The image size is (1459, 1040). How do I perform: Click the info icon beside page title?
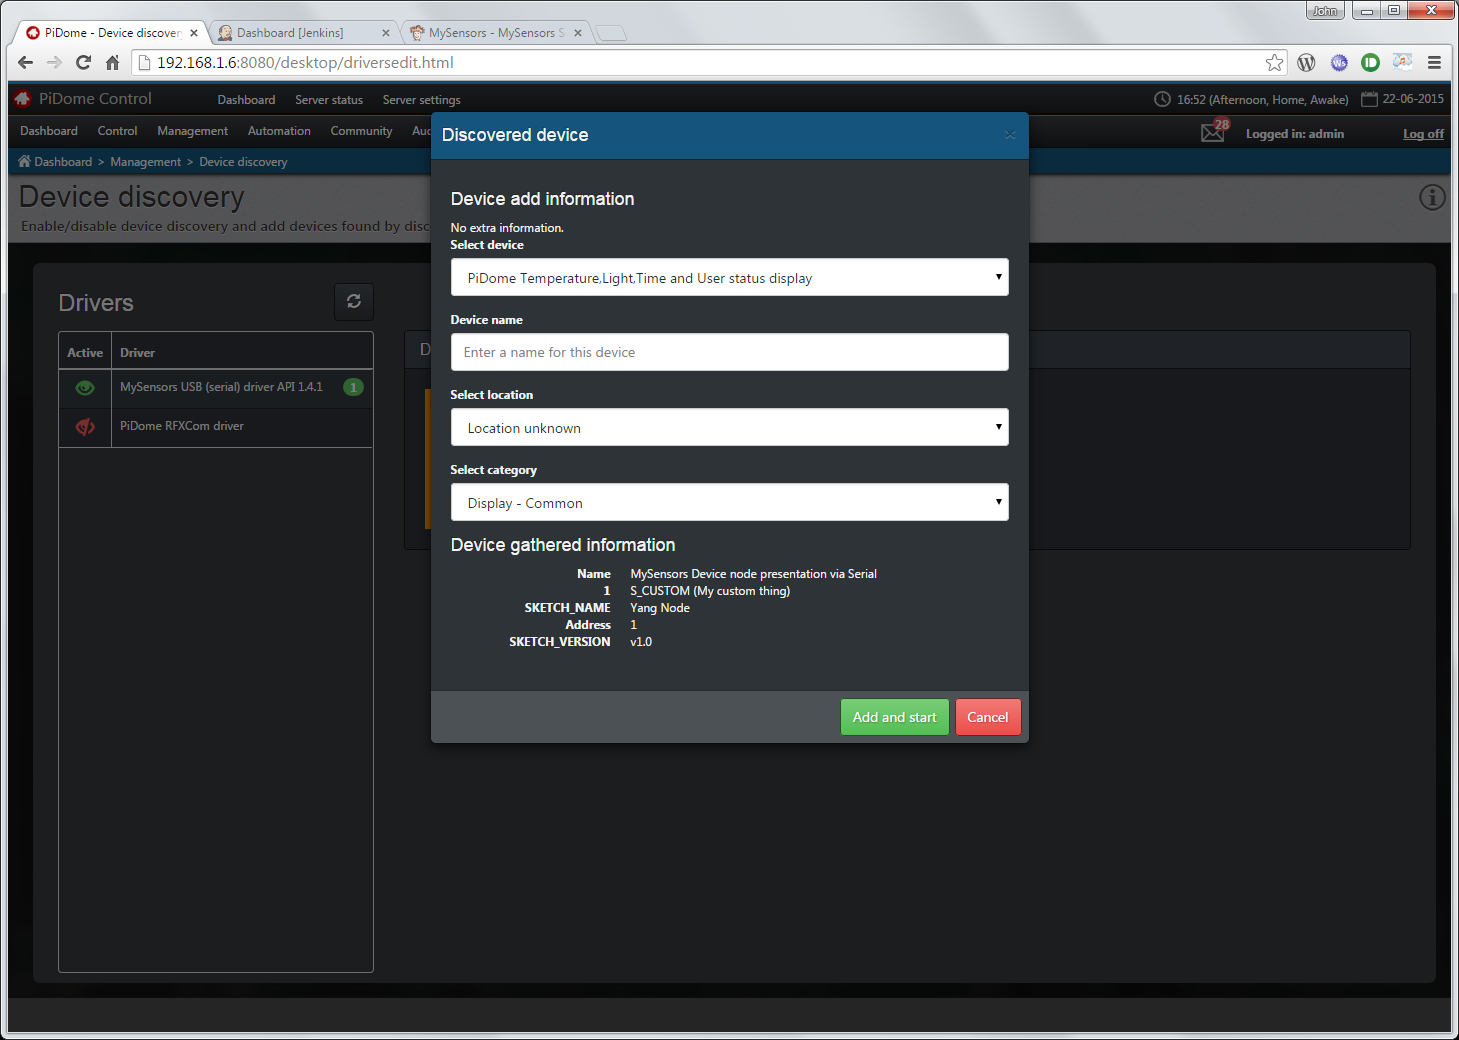[x=1432, y=198]
